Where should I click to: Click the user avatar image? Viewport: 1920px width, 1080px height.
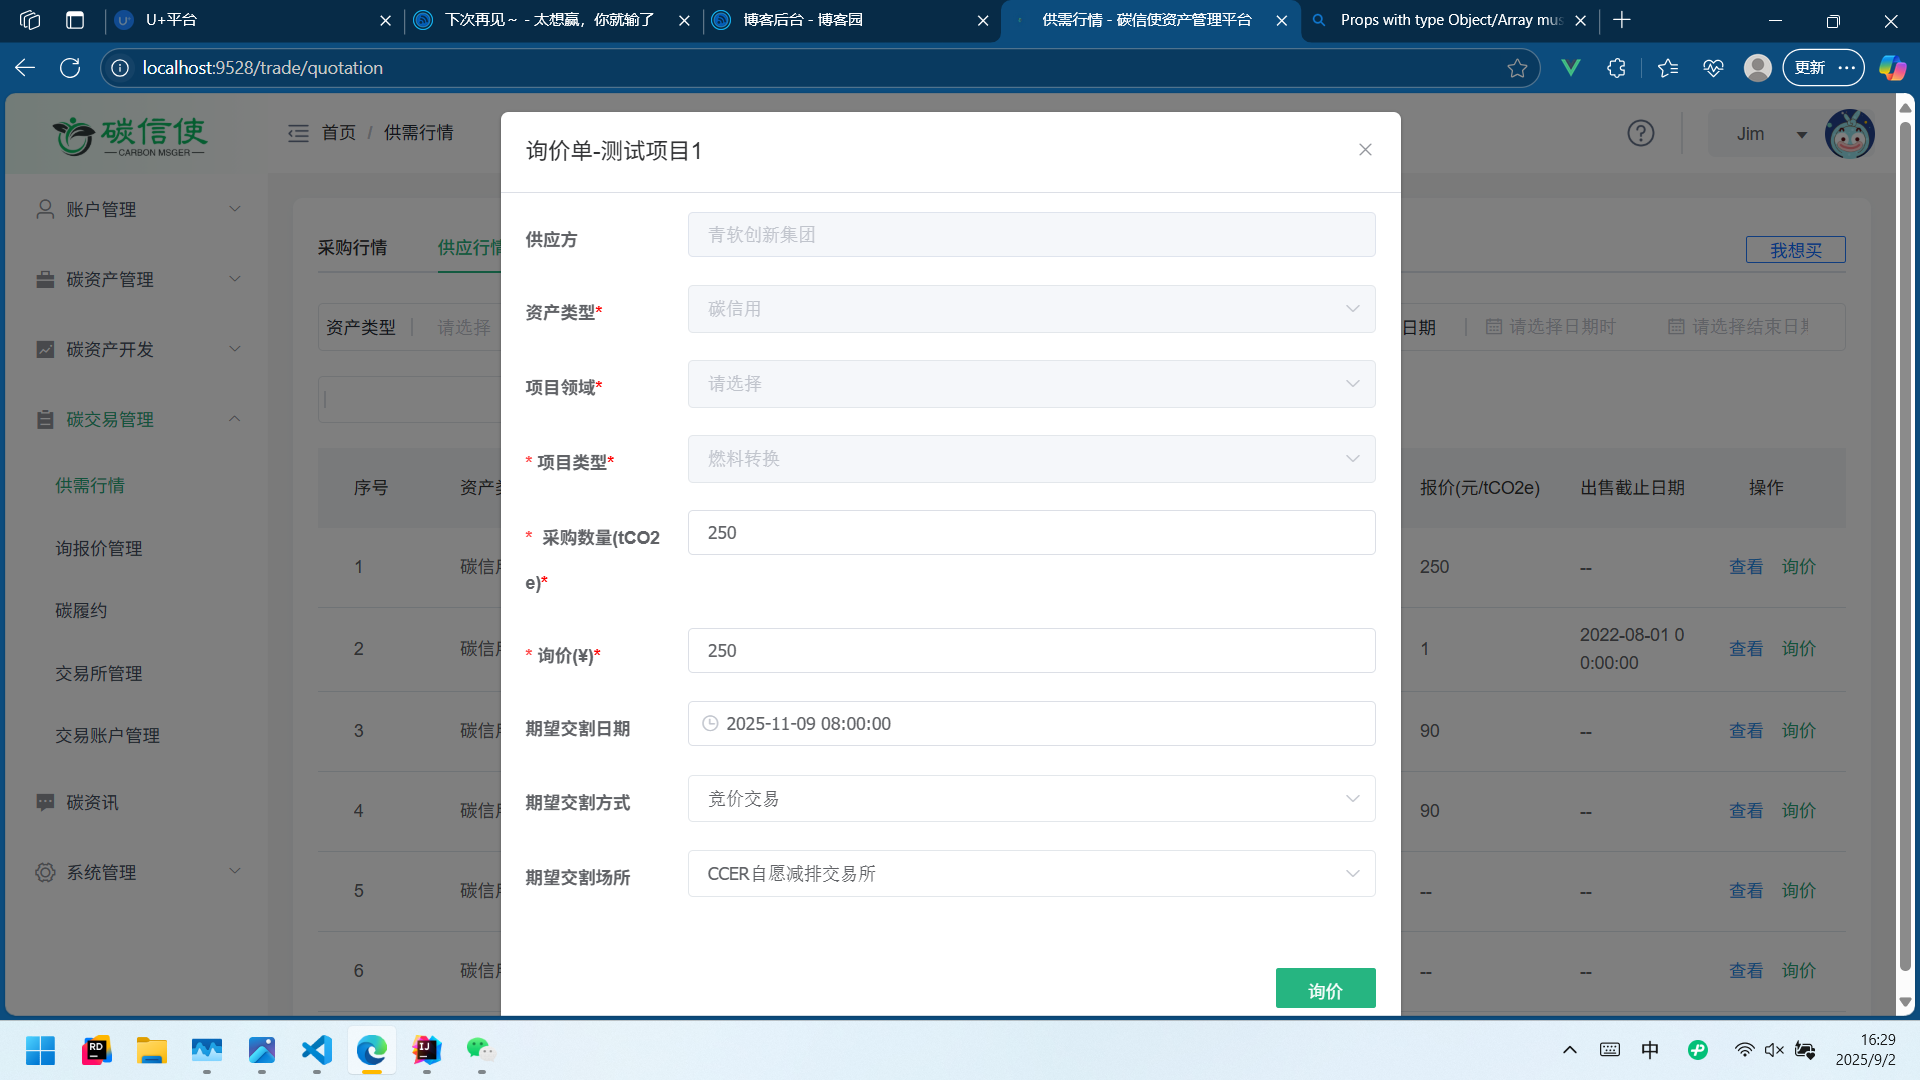(x=1849, y=134)
